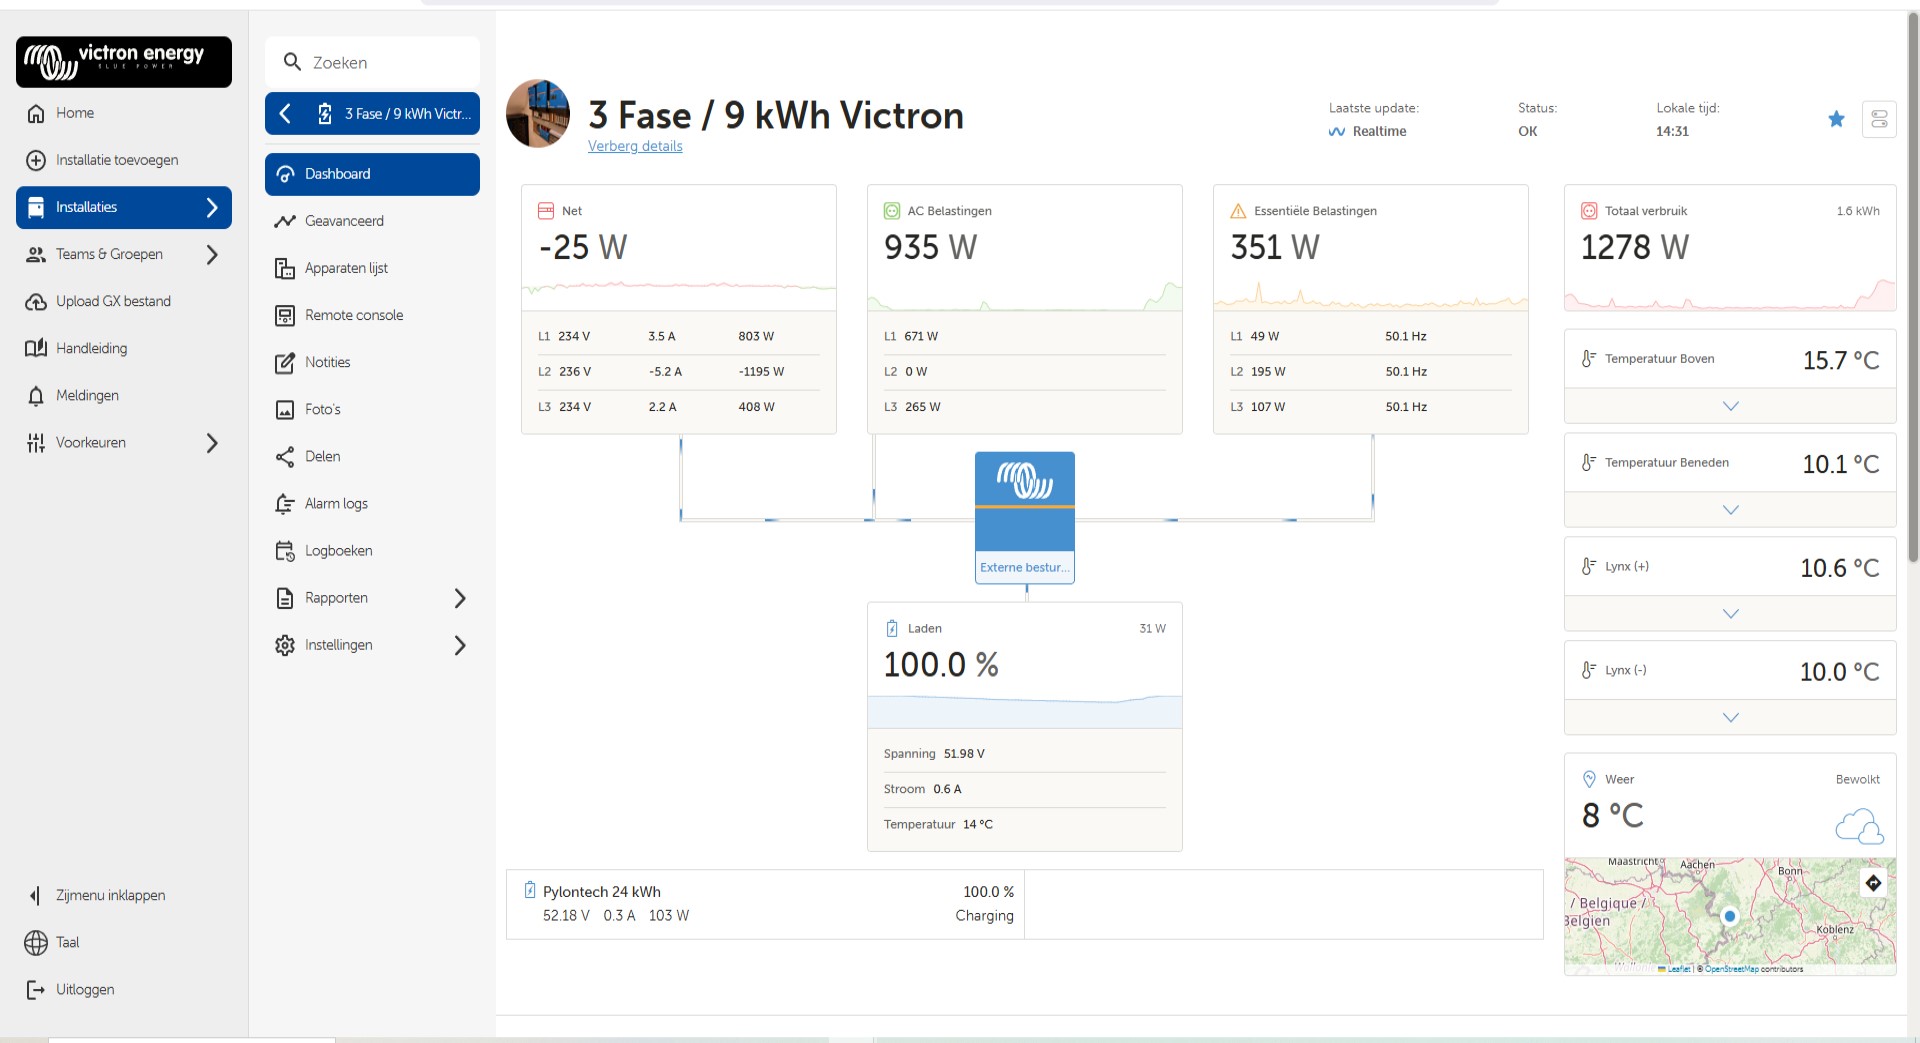Screen dimensions: 1920x1043
Task: Expand the Installaties menu chevron
Action: (x=211, y=208)
